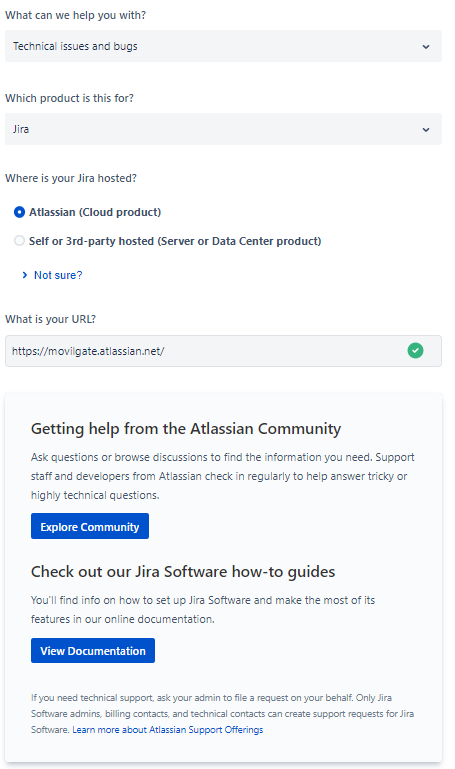Open the 'Which product is this for' Jira dropdown
The height and width of the screenshot is (769, 455).
pyautogui.click(x=223, y=129)
